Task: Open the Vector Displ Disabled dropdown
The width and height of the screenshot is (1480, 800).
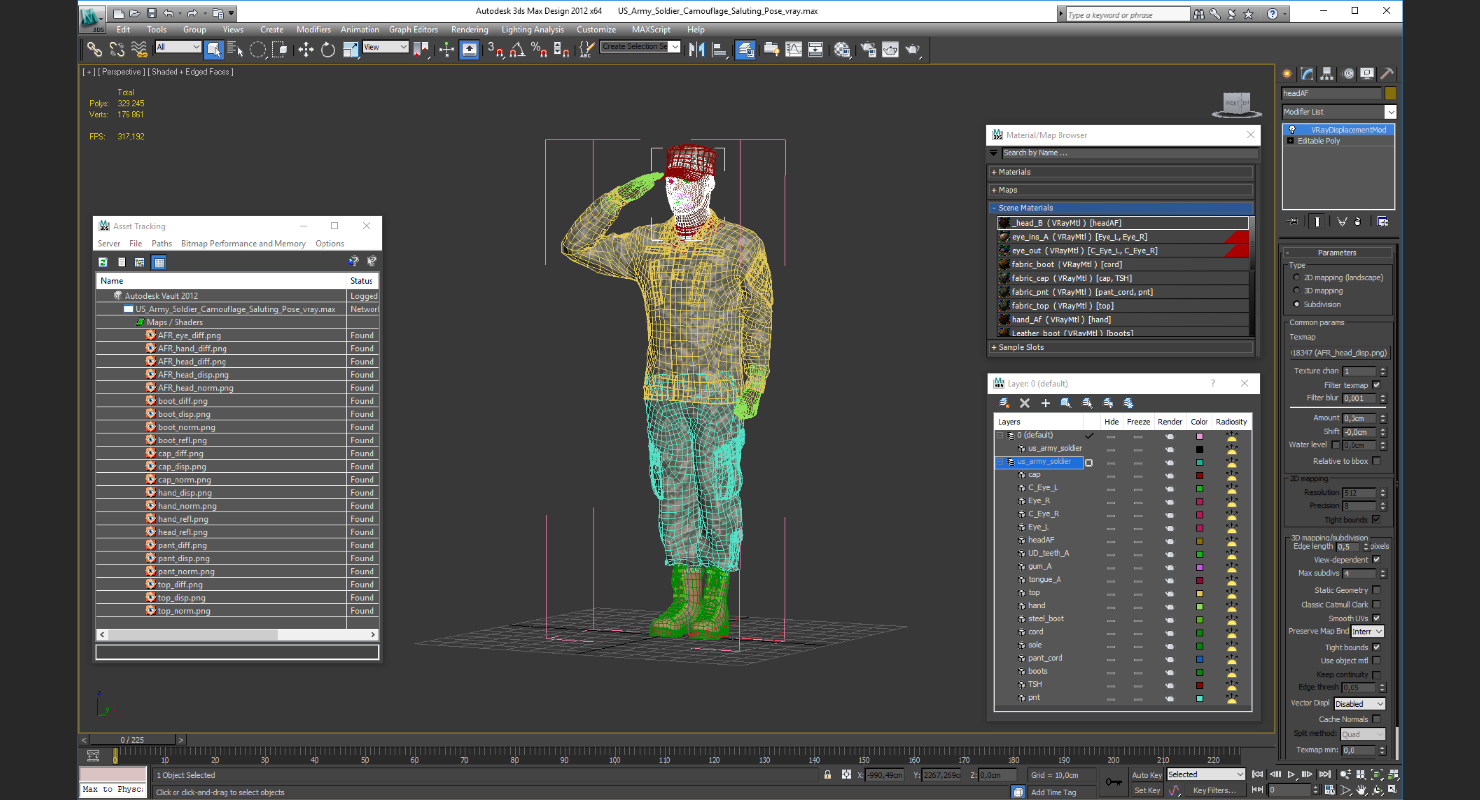Action: tap(1359, 703)
